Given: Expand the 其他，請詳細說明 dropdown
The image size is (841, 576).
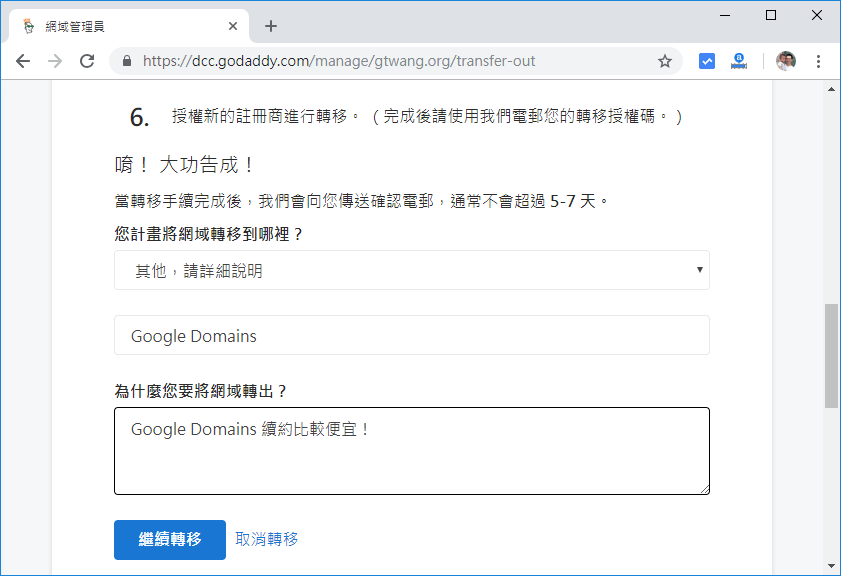Looking at the screenshot, I should click(x=411, y=270).
